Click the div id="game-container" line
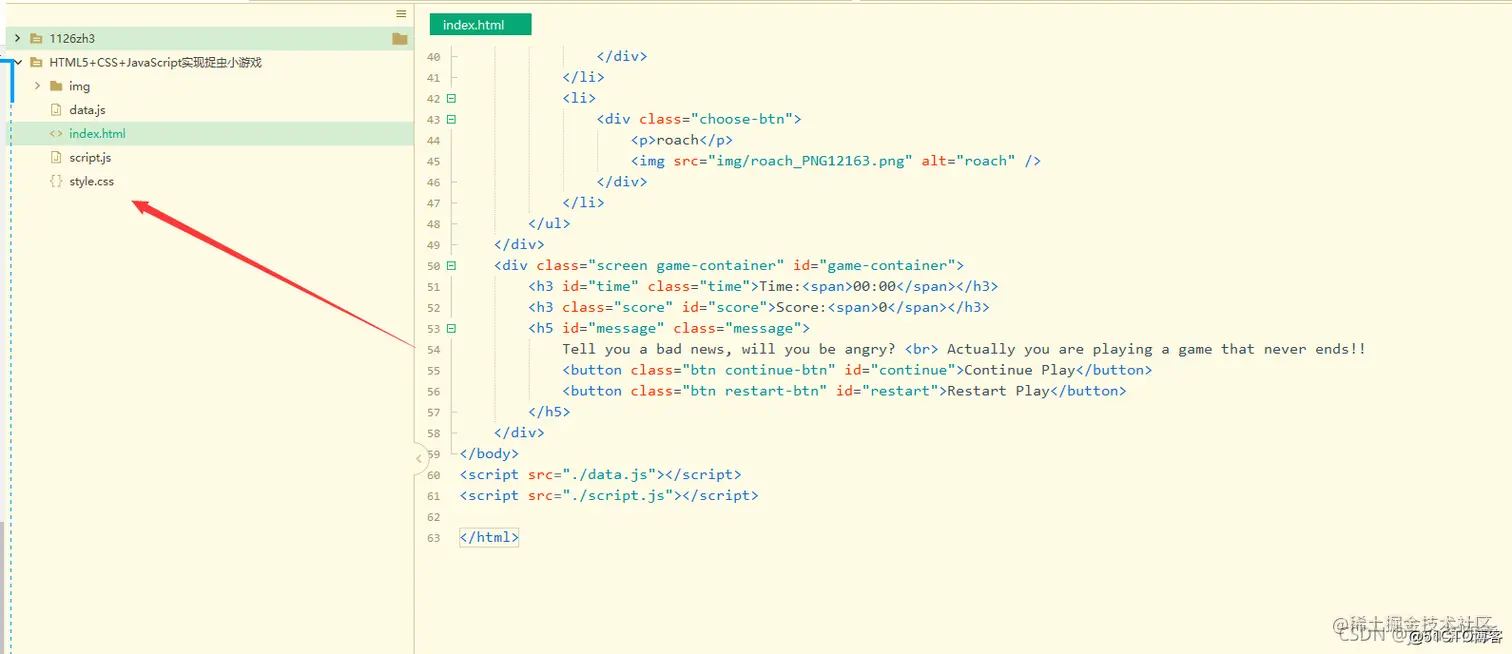Image resolution: width=1512 pixels, height=654 pixels. tap(728, 265)
